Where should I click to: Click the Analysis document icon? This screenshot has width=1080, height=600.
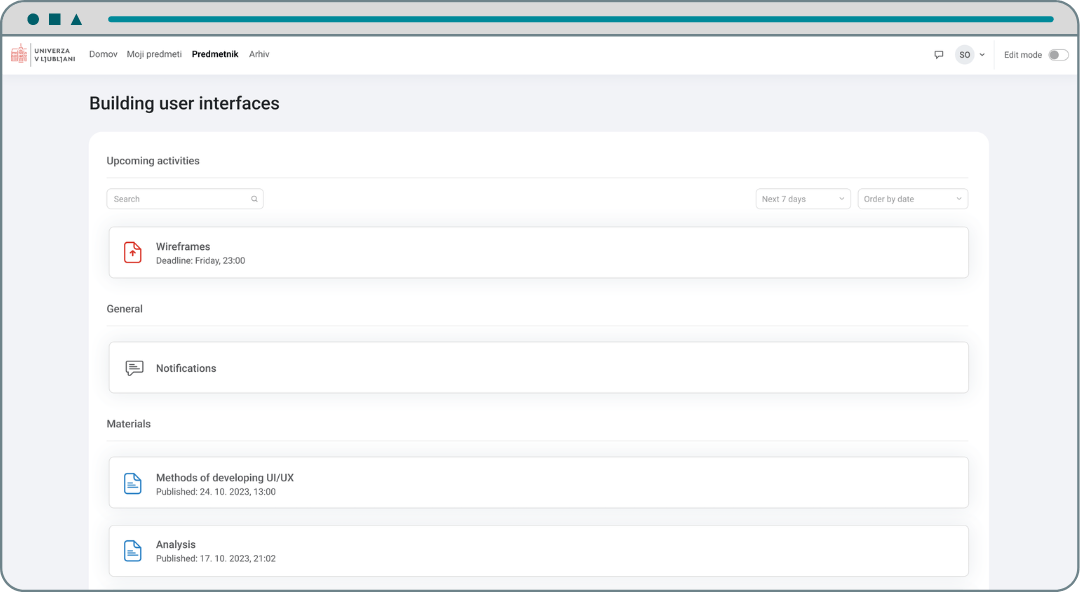coord(133,550)
